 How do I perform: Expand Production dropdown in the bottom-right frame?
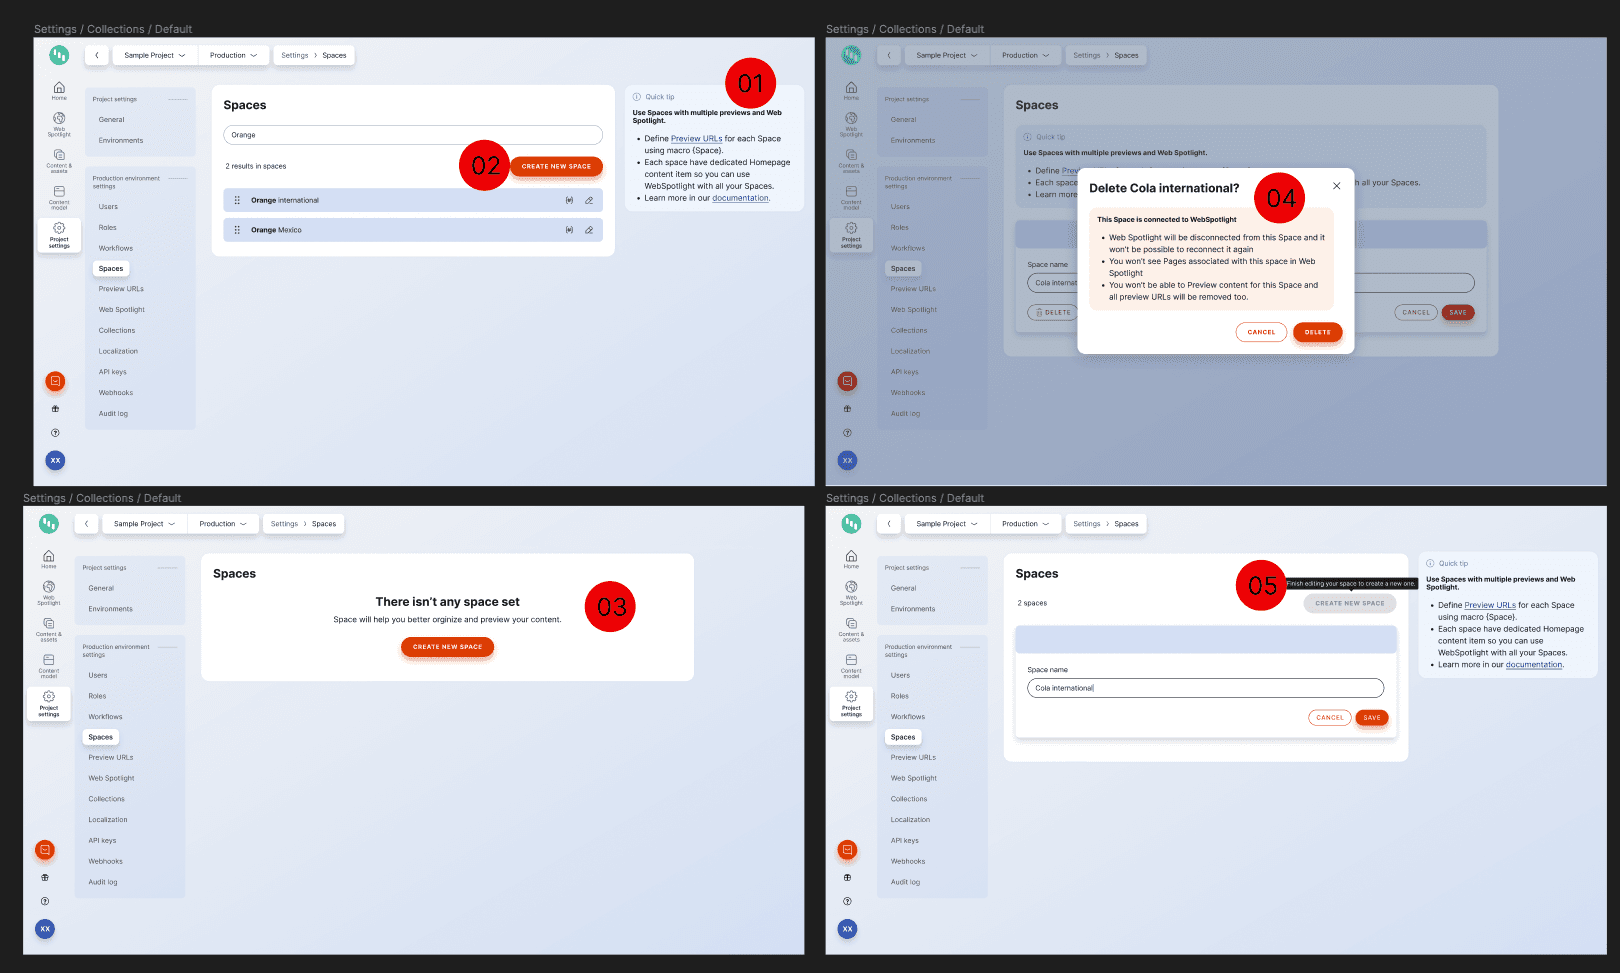click(x=1025, y=524)
